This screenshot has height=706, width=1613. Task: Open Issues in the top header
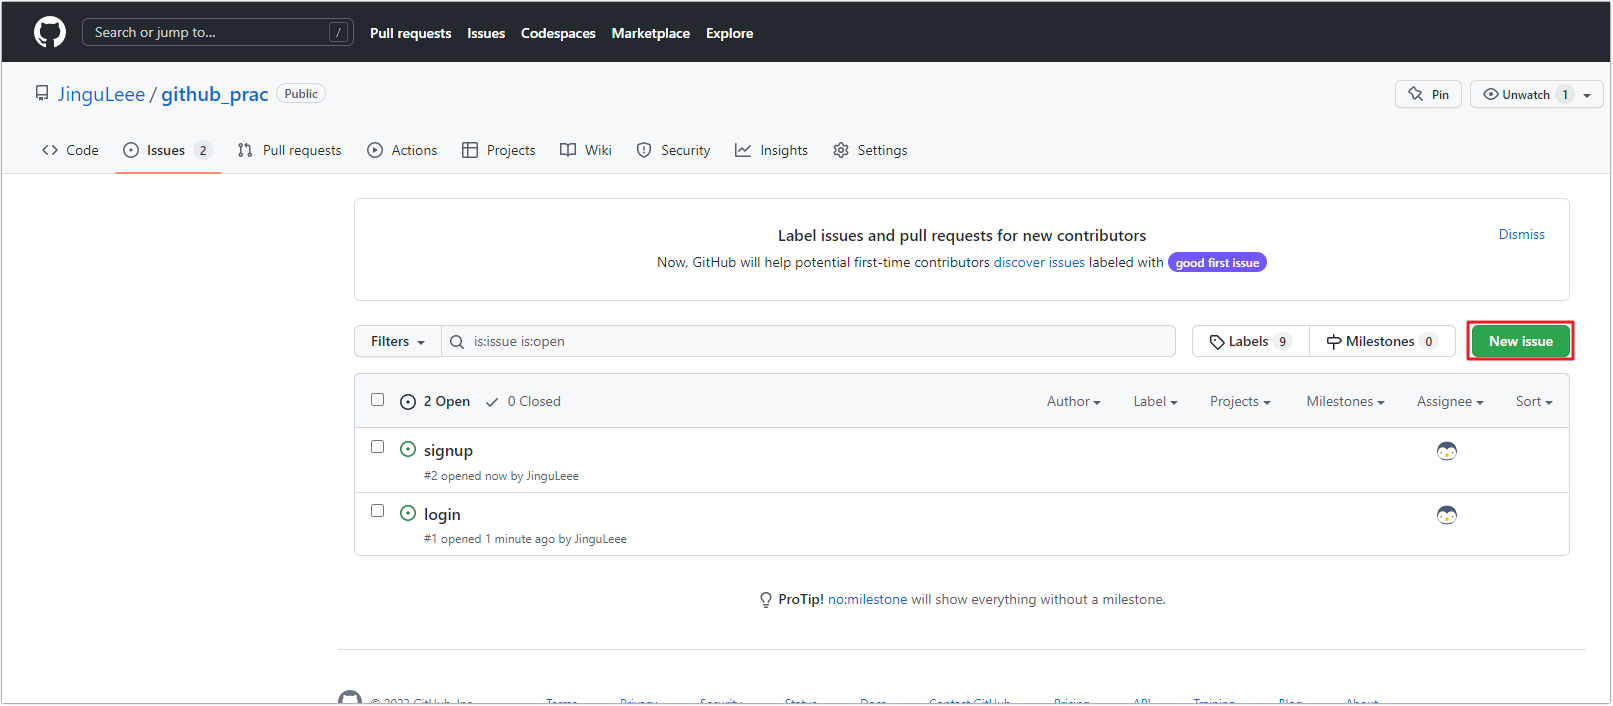(x=486, y=33)
